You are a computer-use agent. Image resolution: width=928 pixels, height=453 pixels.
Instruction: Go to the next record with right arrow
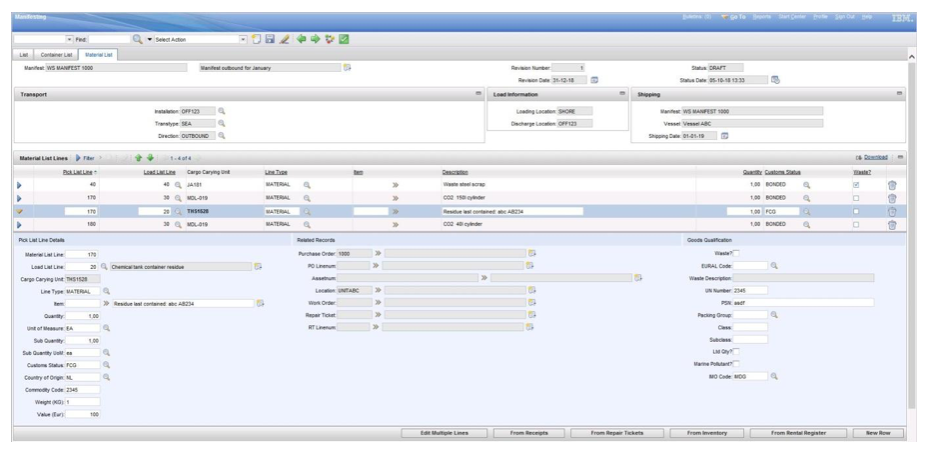[314, 38]
